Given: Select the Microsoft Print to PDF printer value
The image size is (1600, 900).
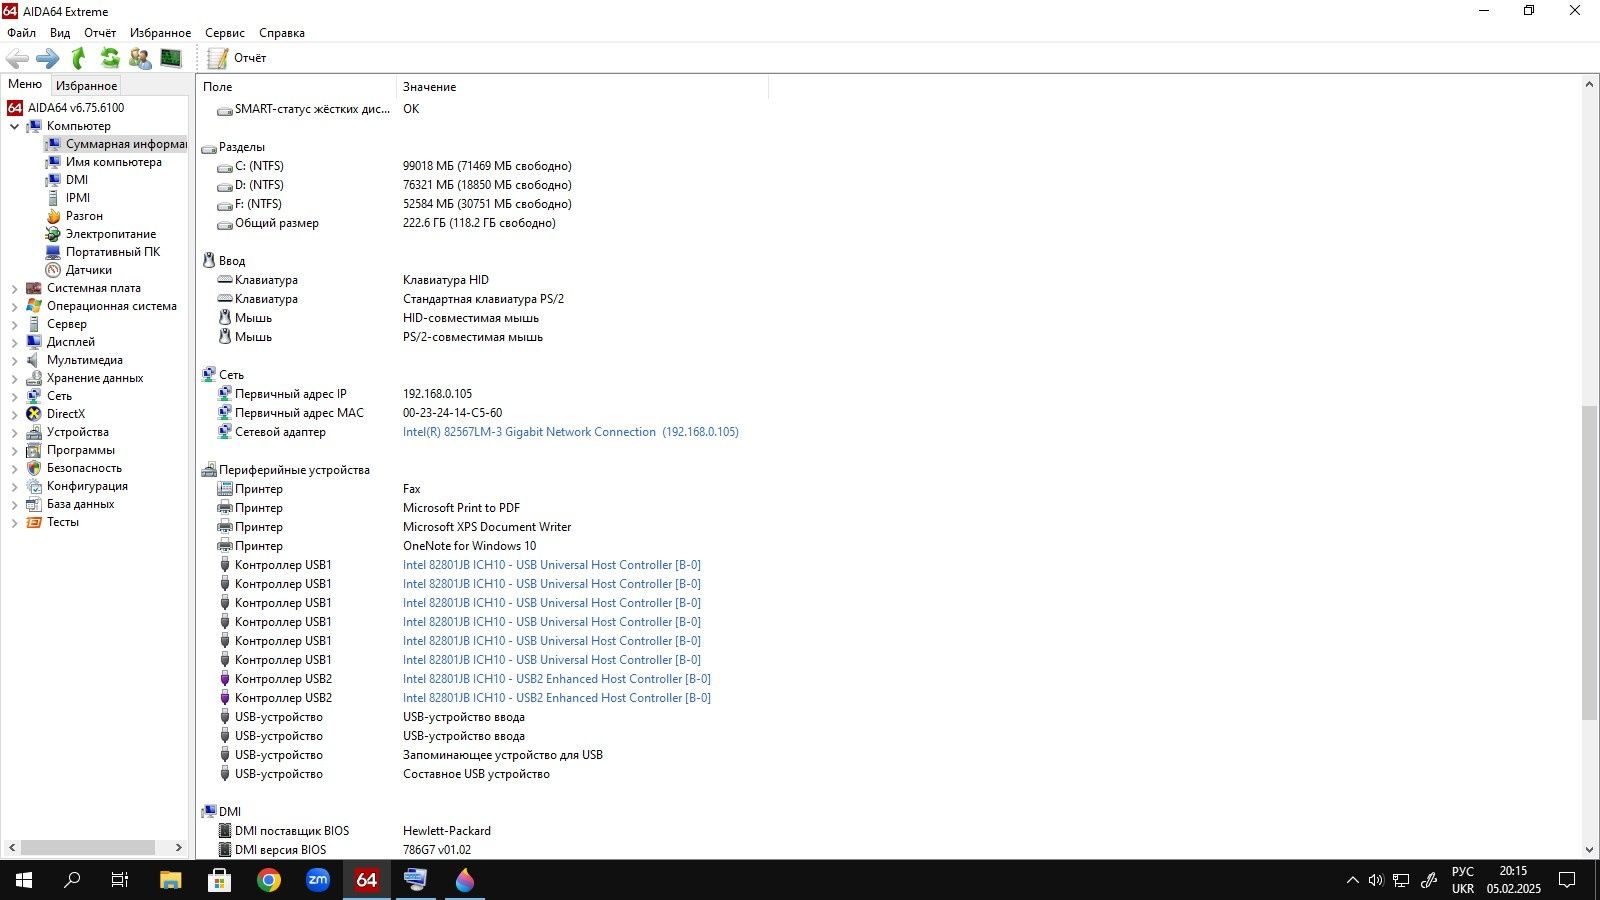Looking at the screenshot, I should tap(461, 508).
